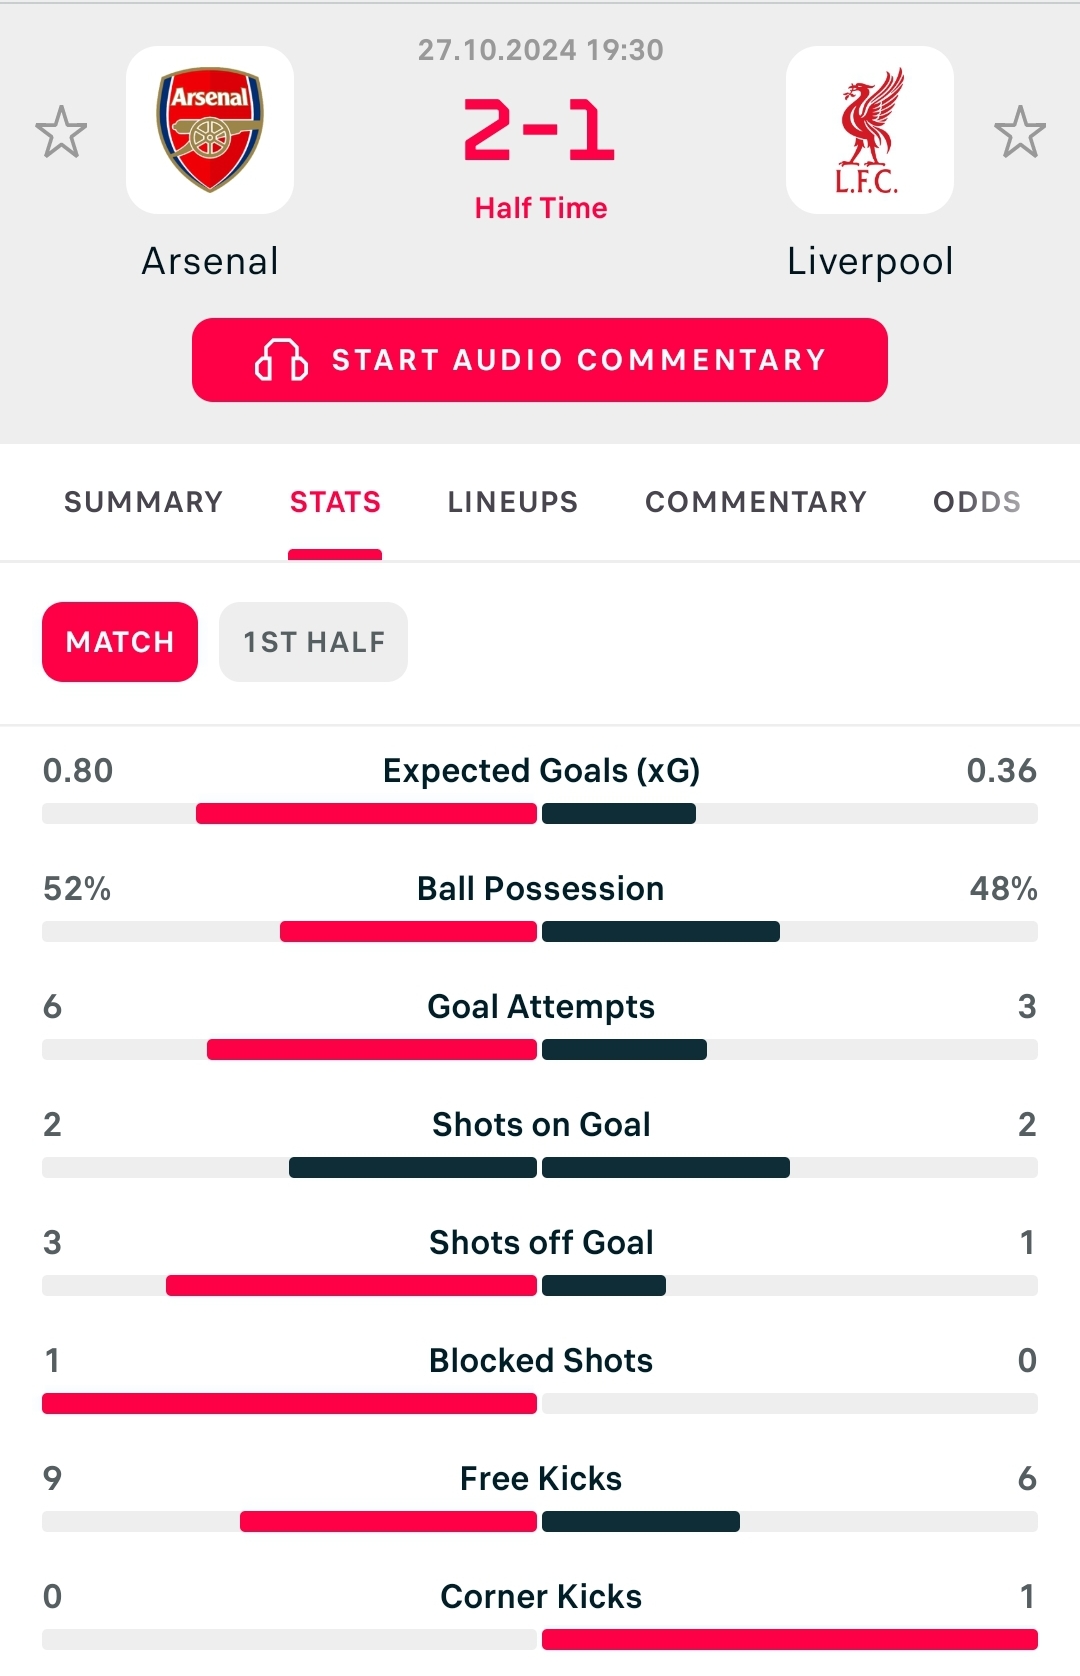Screen dimensions: 1080x1676
Task: Tap the Arsenal club crest
Action: click(210, 130)
